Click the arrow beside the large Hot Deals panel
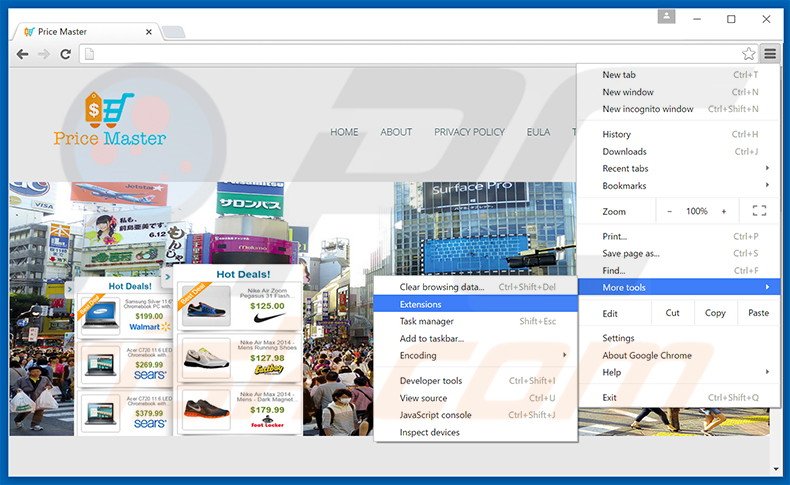 coord(168,276)
